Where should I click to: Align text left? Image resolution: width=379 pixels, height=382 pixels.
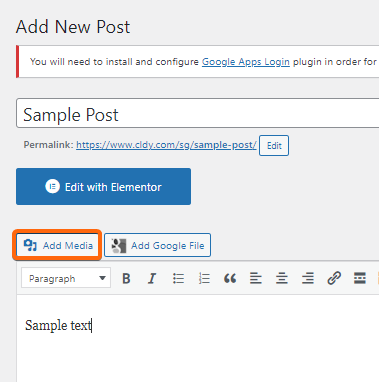coord(256,278)
